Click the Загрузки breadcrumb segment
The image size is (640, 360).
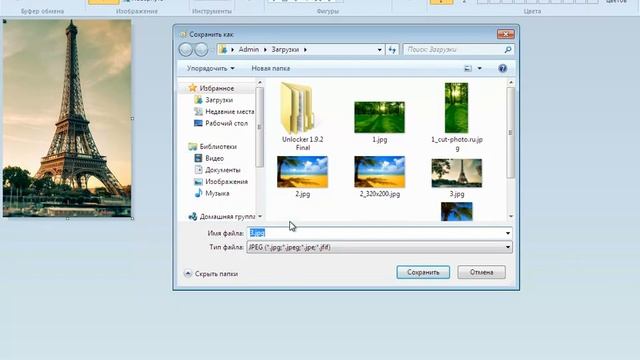[285, 49]
